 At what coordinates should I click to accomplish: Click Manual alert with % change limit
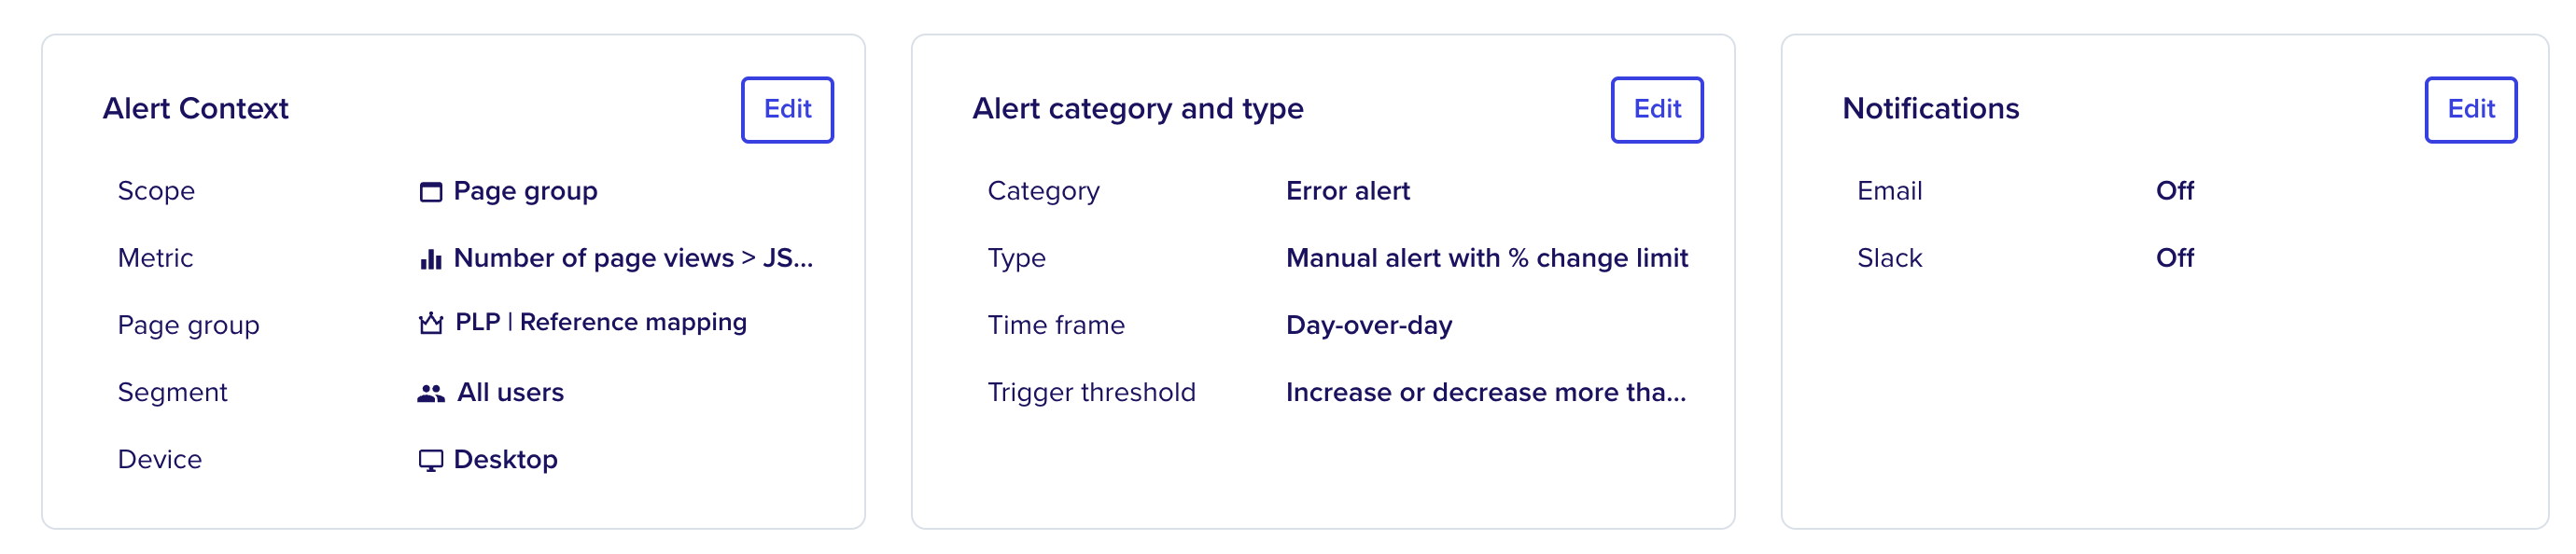pos(1486,258)
